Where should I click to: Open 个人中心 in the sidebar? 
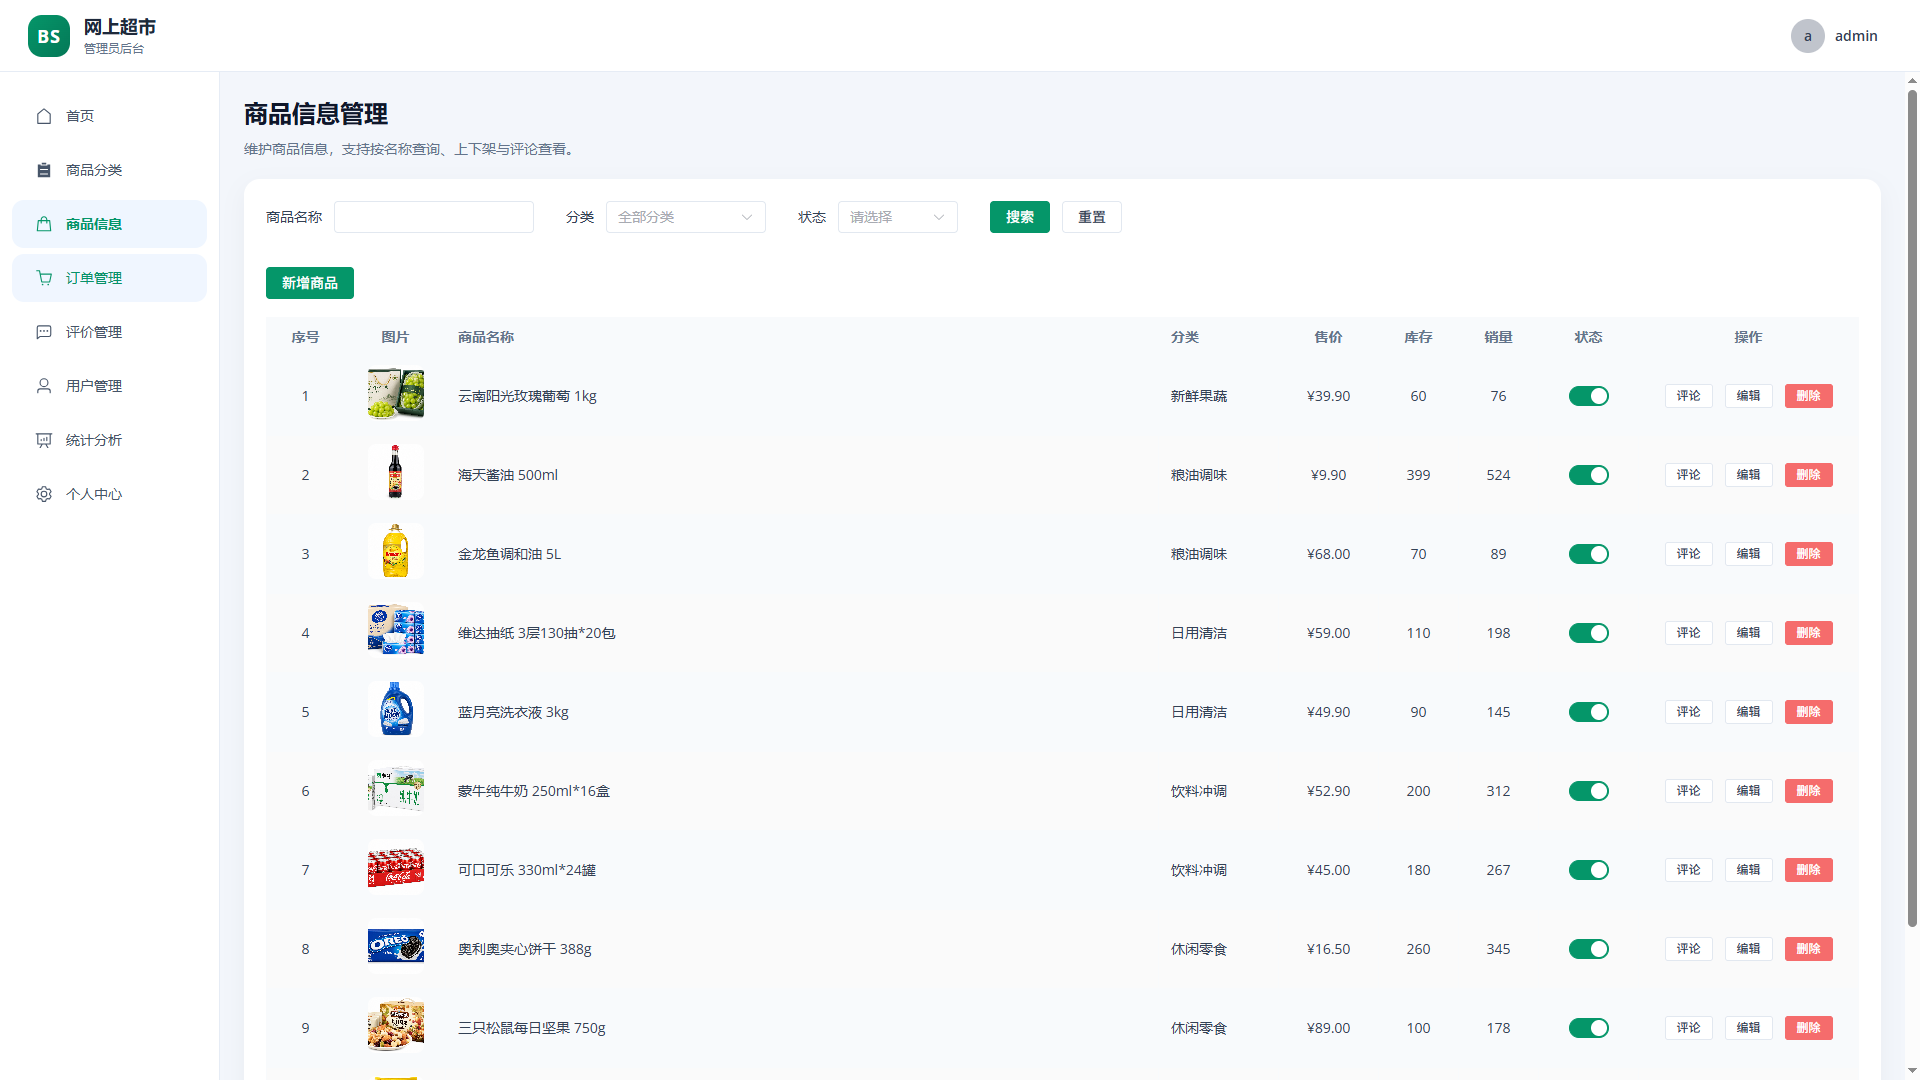click(x=109, y=494)
